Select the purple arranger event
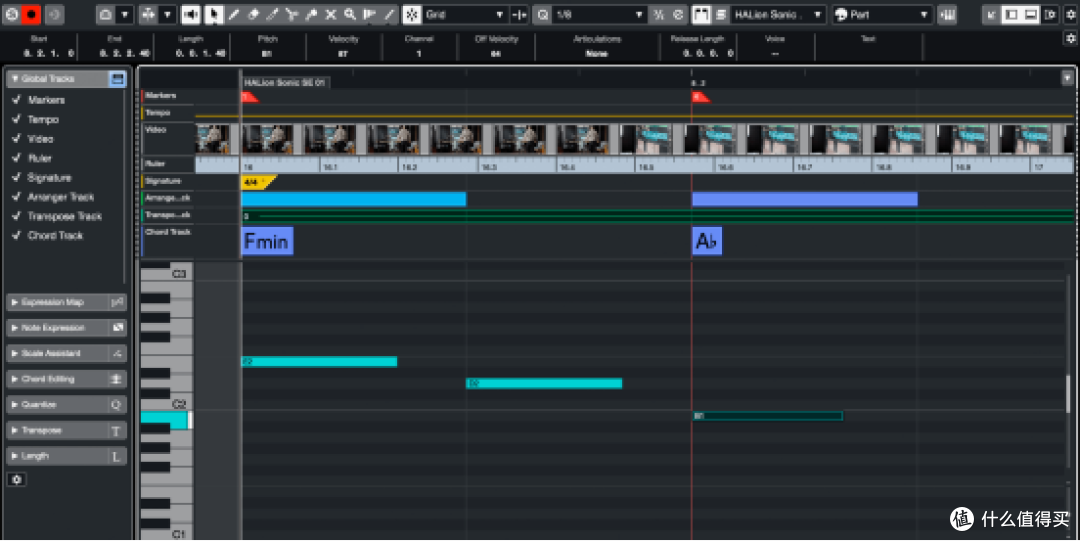This screenshot has width=1080, height=542. pos(804,199)
